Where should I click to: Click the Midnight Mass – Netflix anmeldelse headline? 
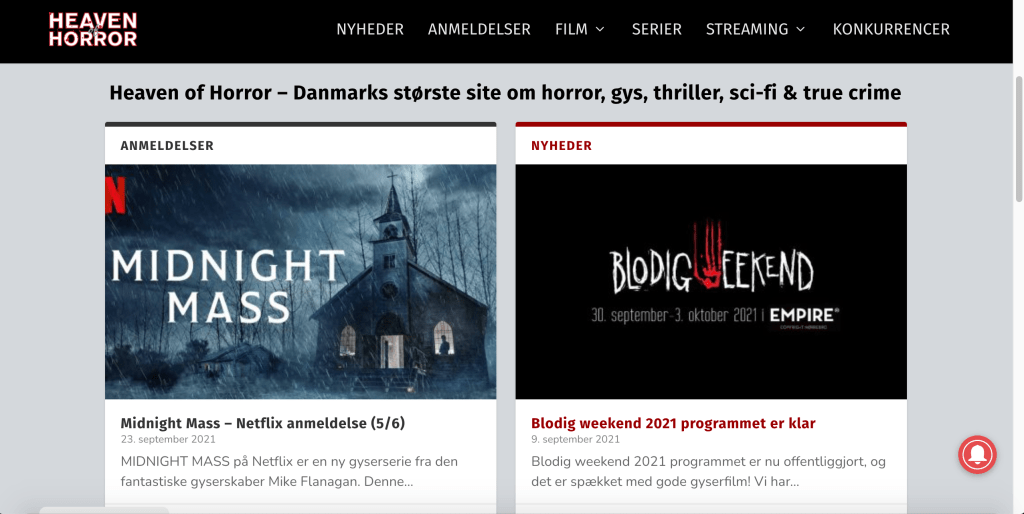point(263,423)
